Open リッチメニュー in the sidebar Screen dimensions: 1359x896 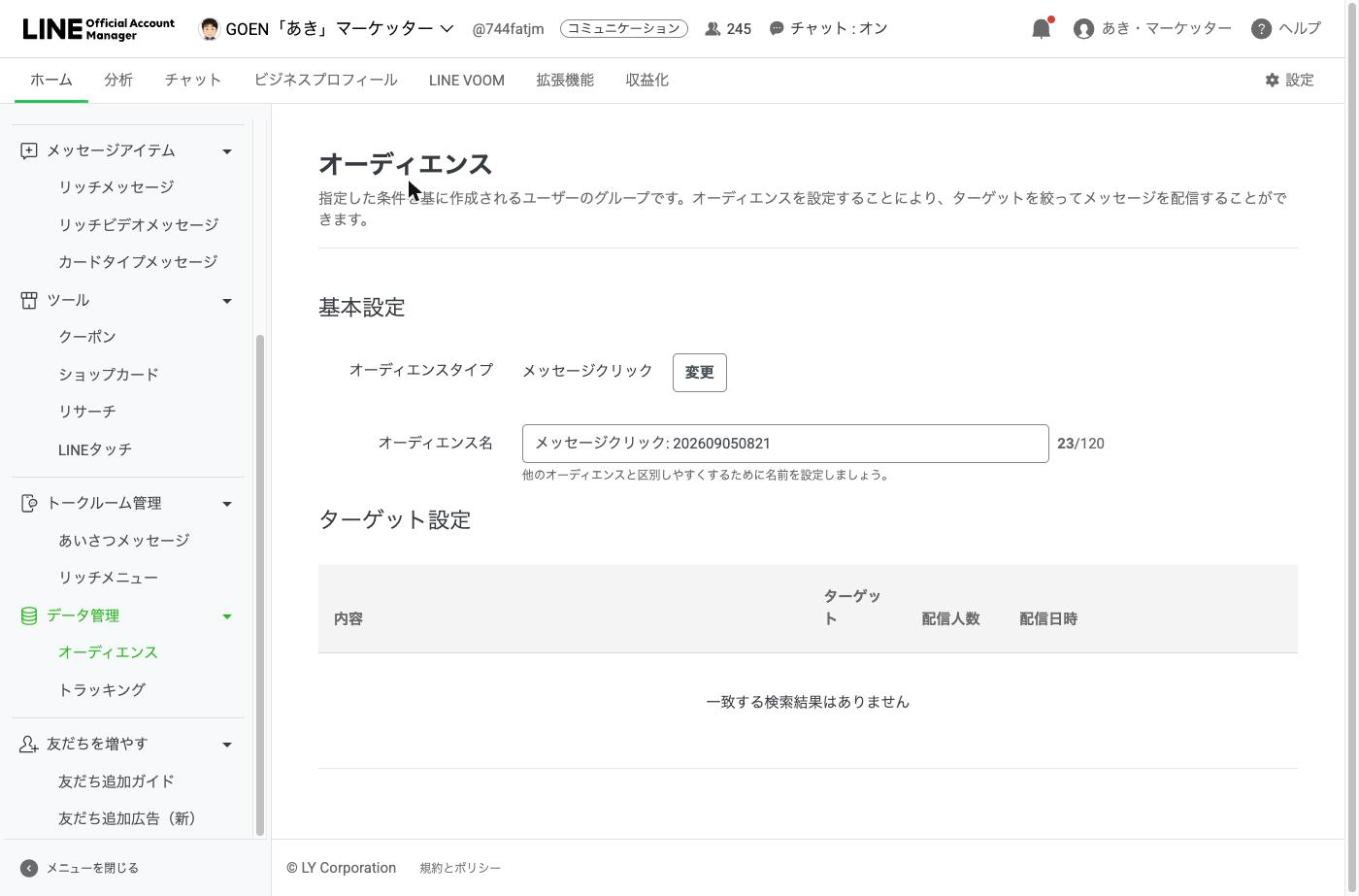tap(108, 578)
